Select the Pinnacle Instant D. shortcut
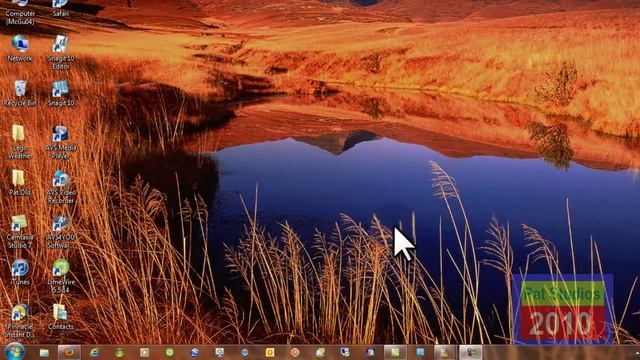The image size is (640, 360). point(20,321)
